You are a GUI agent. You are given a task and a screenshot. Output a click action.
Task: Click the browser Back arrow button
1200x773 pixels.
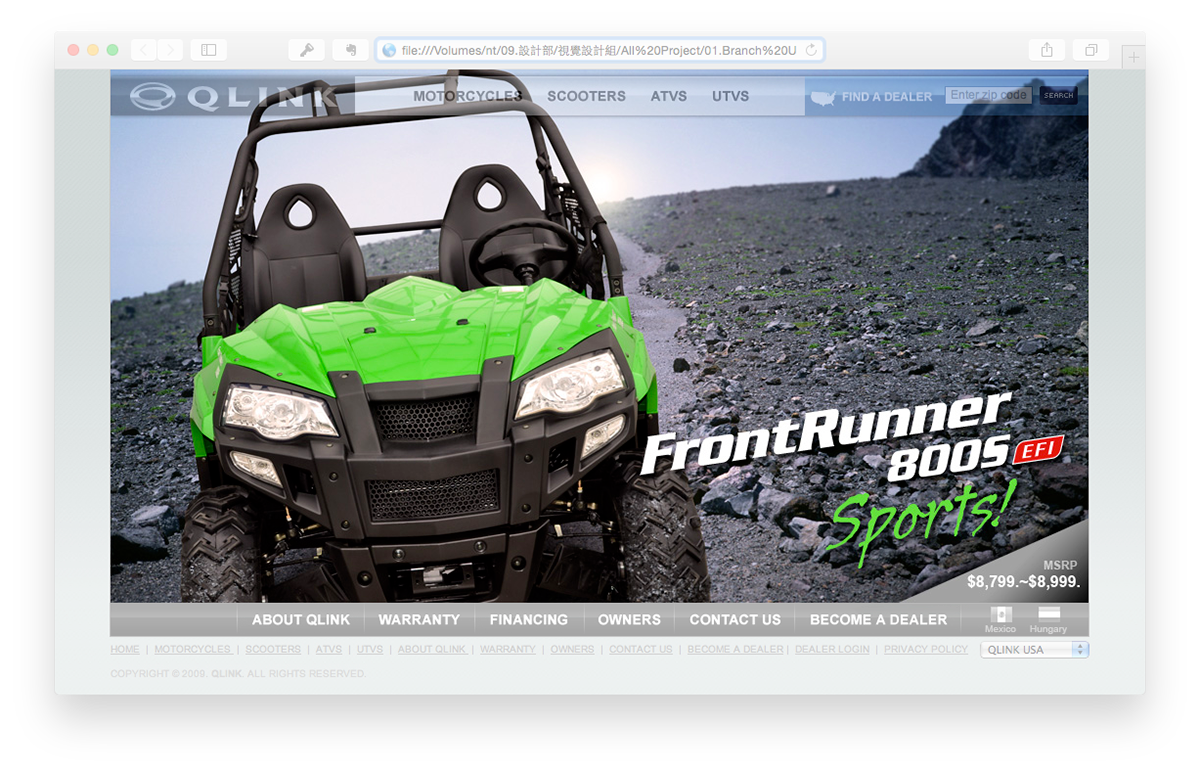click(x=143, y=50)
